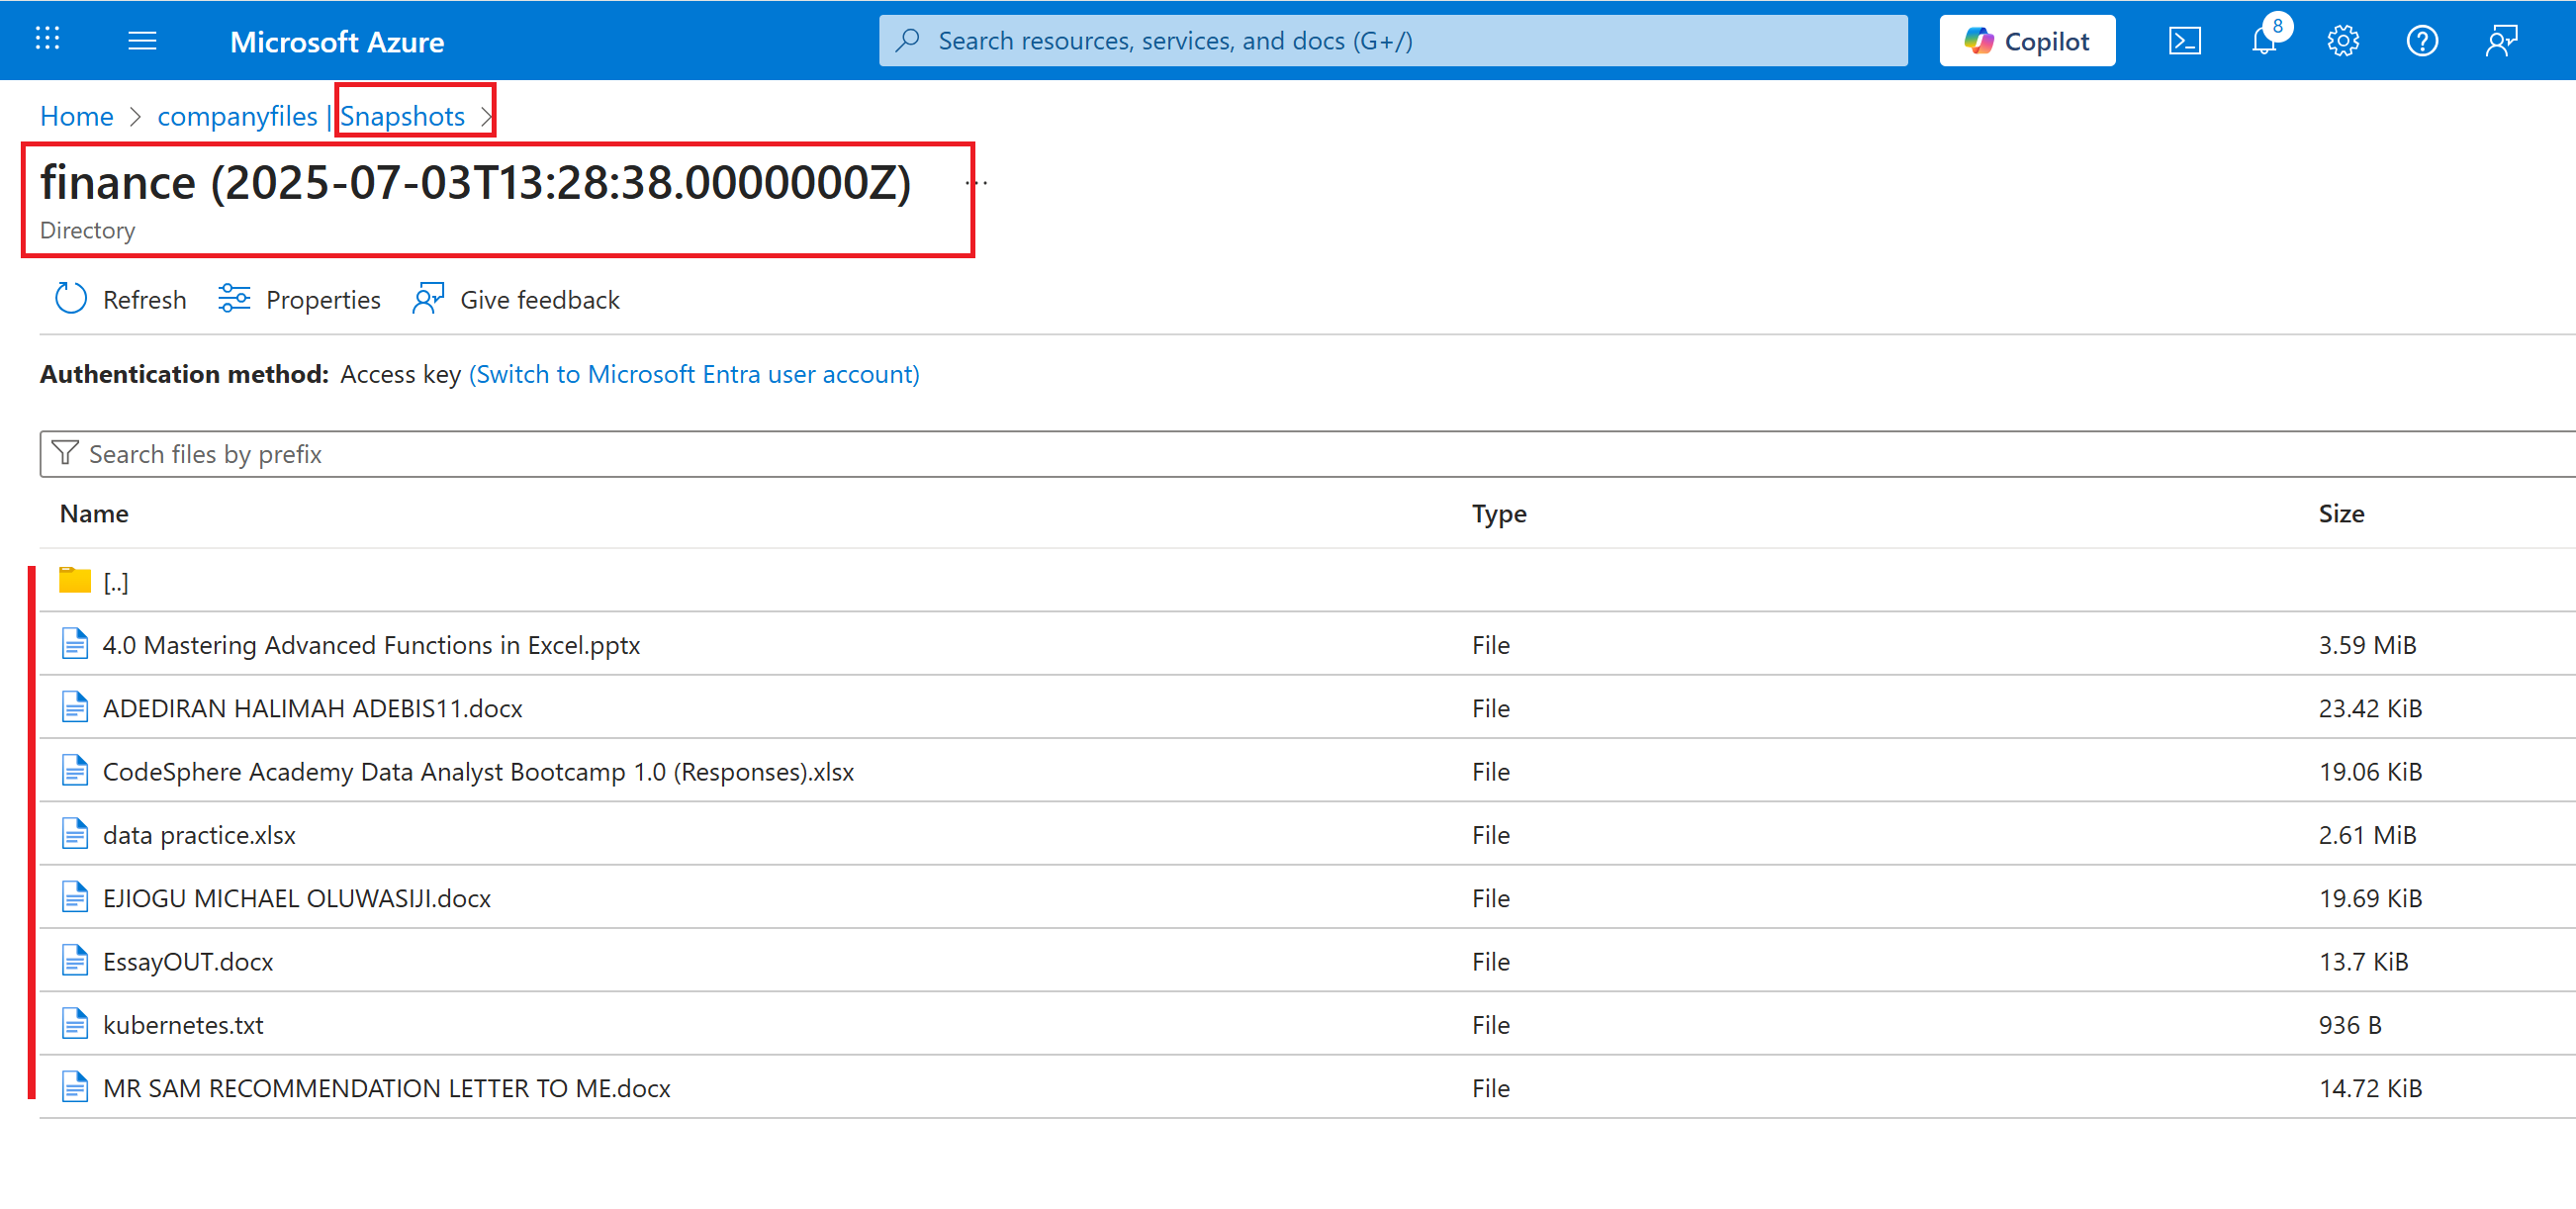Open the ellipsis menu beside the directory title

[x=976, y=182]
